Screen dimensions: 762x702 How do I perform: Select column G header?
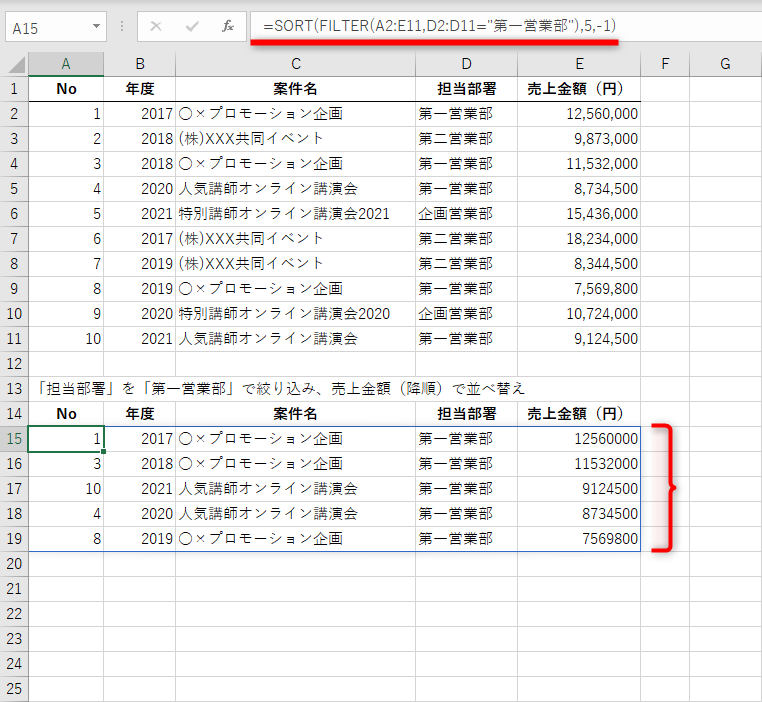[x=725, y=64]
